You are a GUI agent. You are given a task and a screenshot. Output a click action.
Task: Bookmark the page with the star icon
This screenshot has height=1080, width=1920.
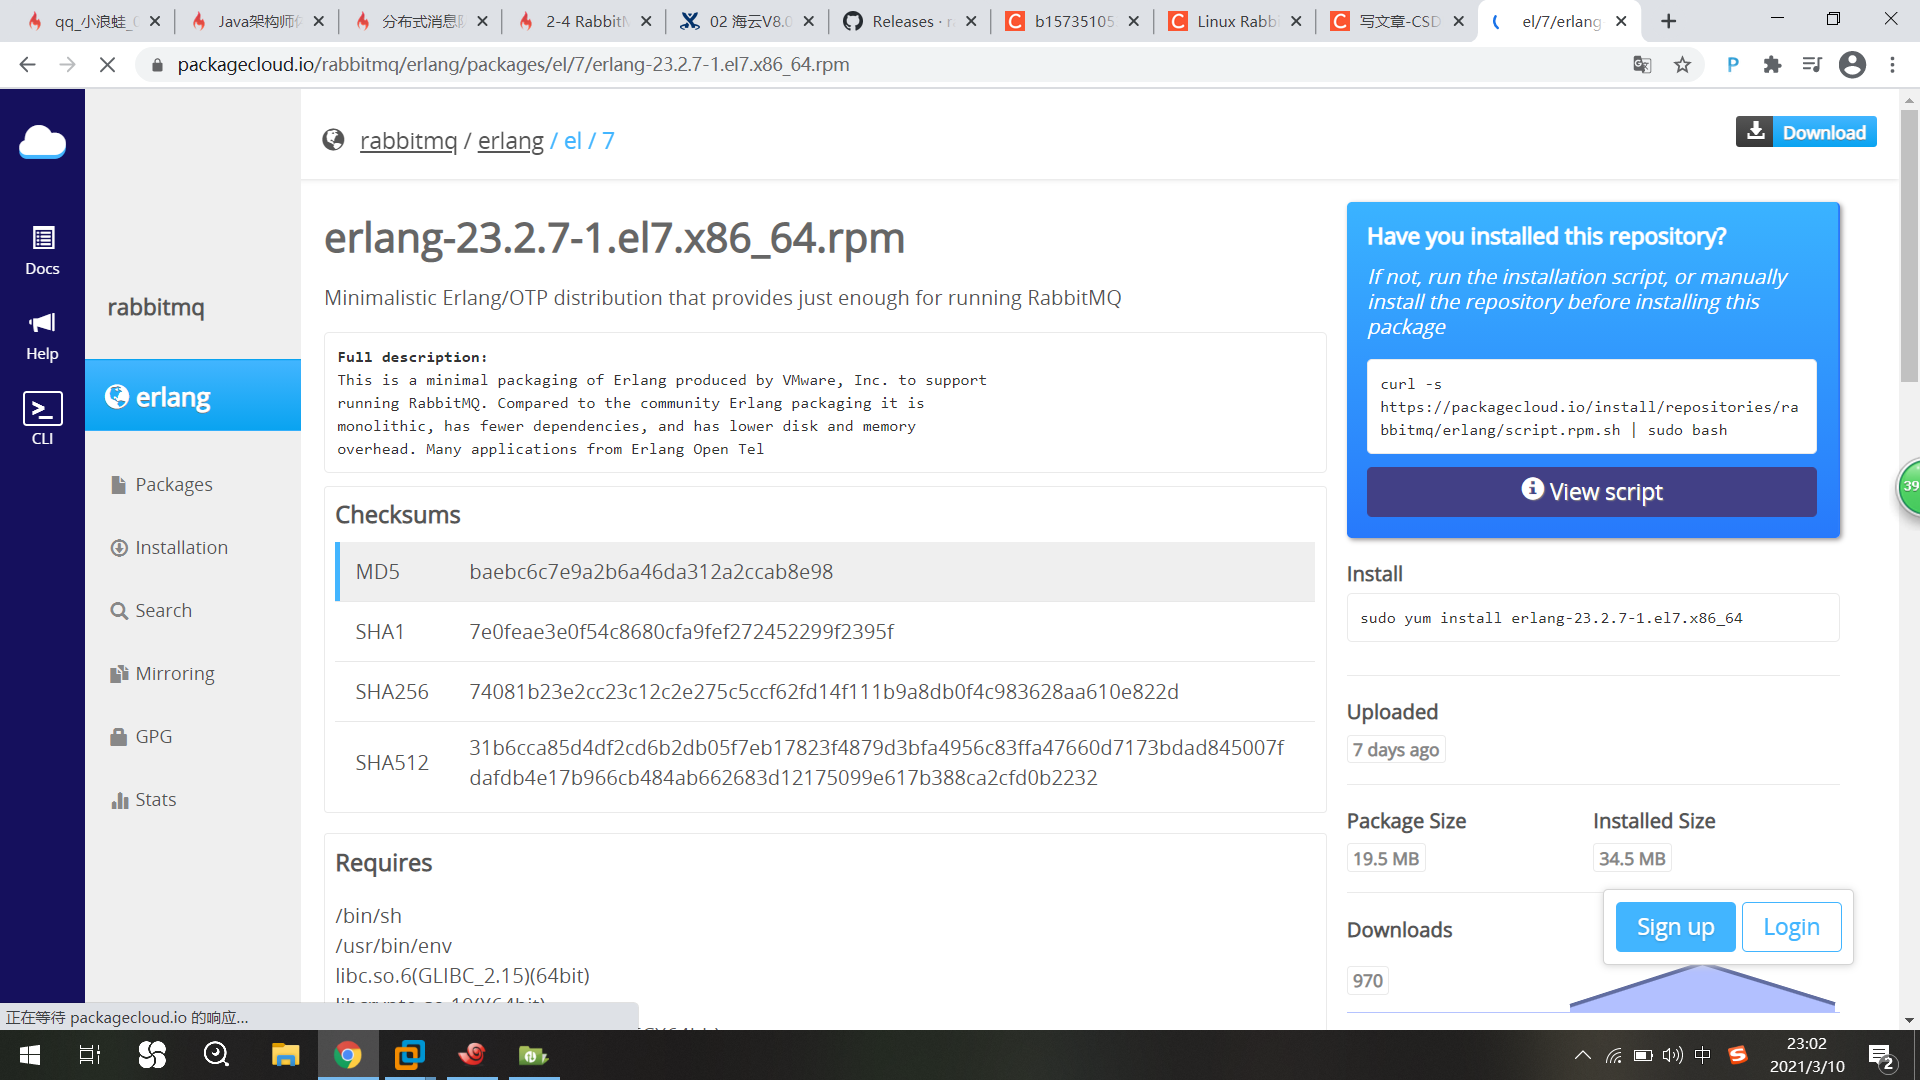coord(1682,64)
